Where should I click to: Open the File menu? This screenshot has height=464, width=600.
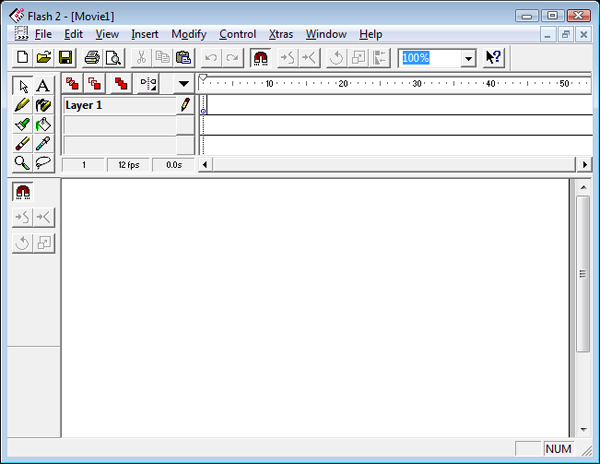click(x=43, y=34)
